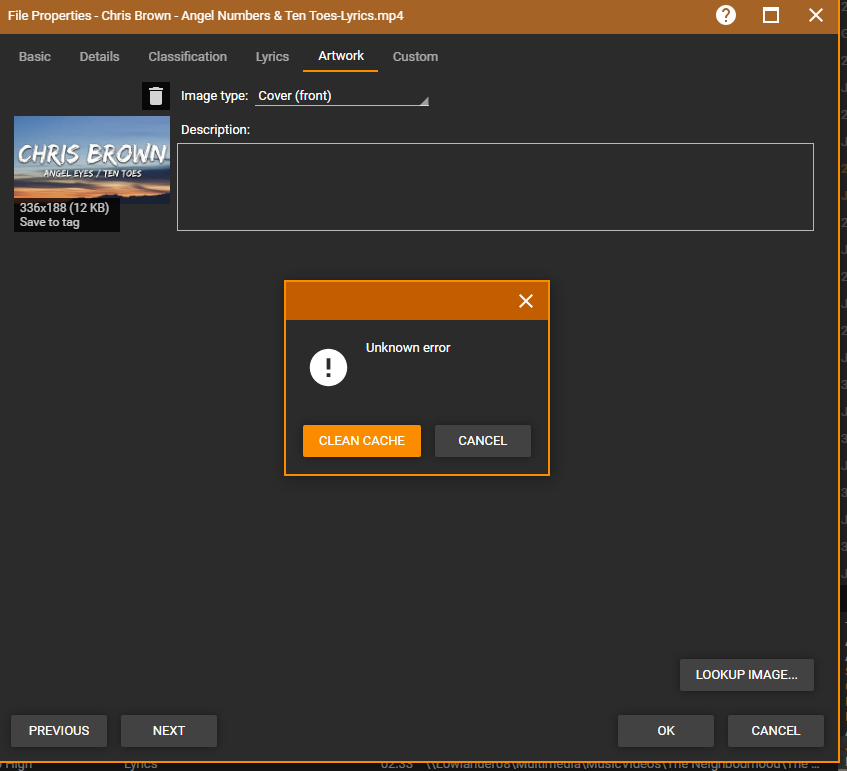Click the artwork Description text box
This screenshot has height=771, width=847.
(495, 187)
